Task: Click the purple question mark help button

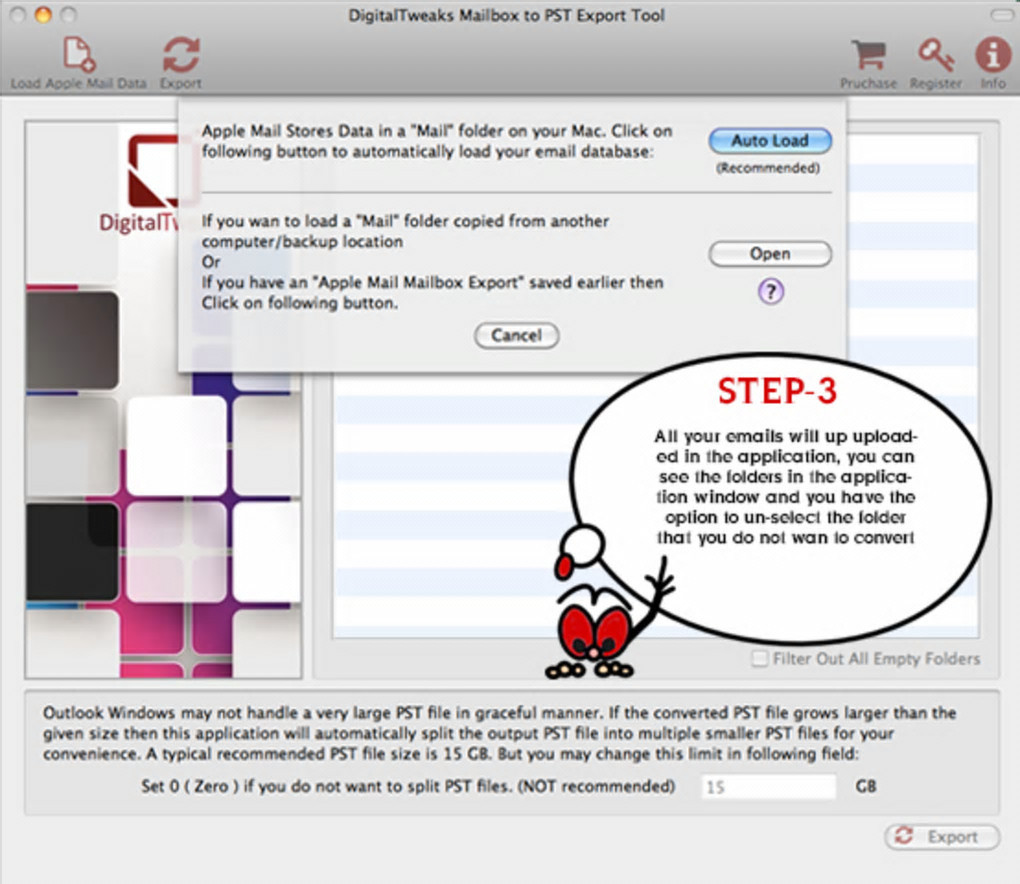Action: (771, 291)
